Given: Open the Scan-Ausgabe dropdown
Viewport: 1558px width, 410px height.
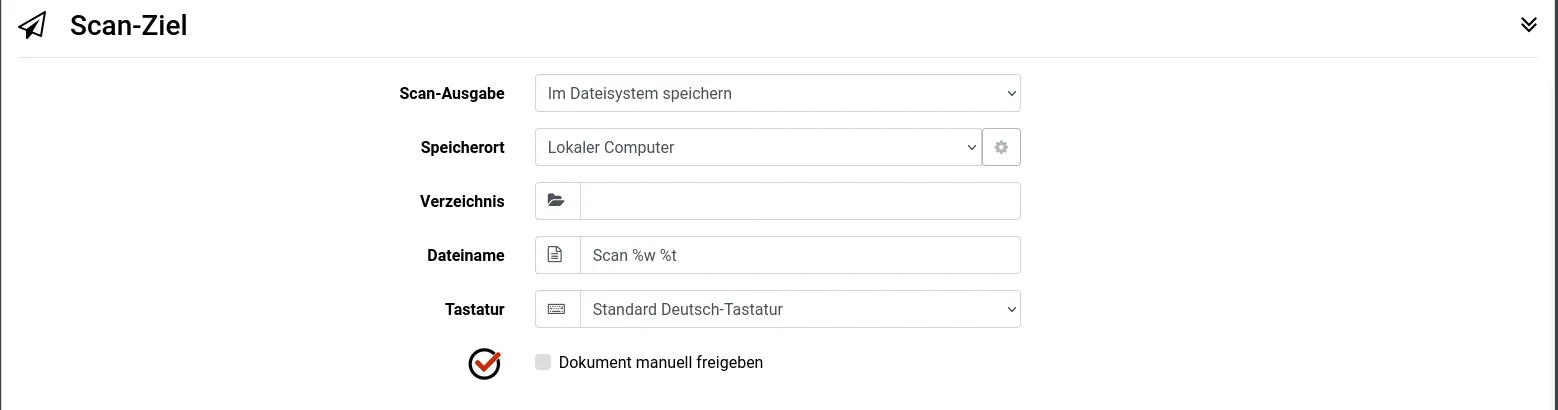Looking at the screenshot, I should point(777,93).
